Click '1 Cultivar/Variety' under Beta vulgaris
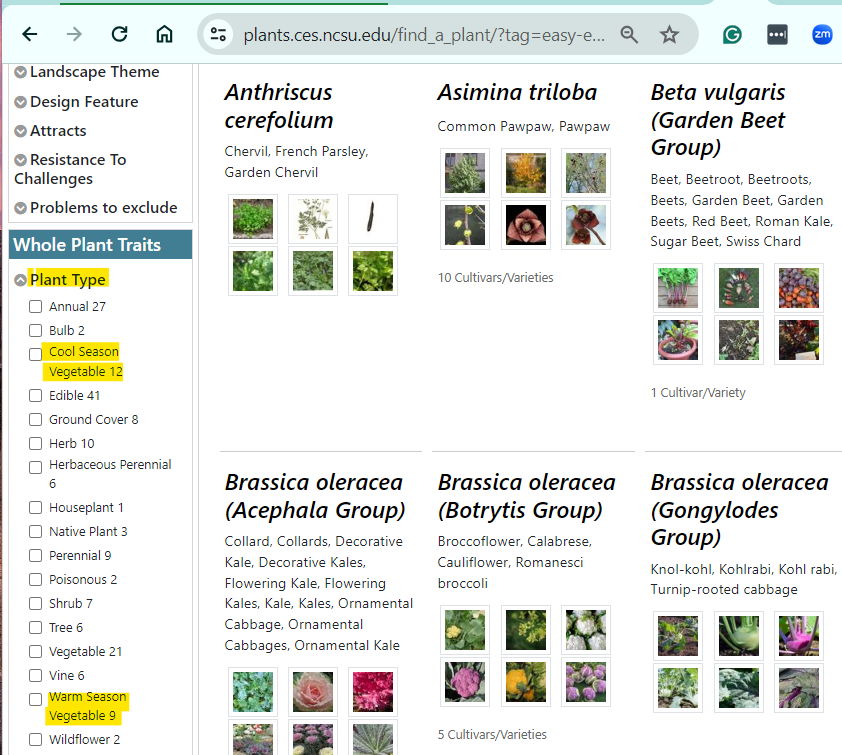Screen dimensions: 842x755 point(698,393)
